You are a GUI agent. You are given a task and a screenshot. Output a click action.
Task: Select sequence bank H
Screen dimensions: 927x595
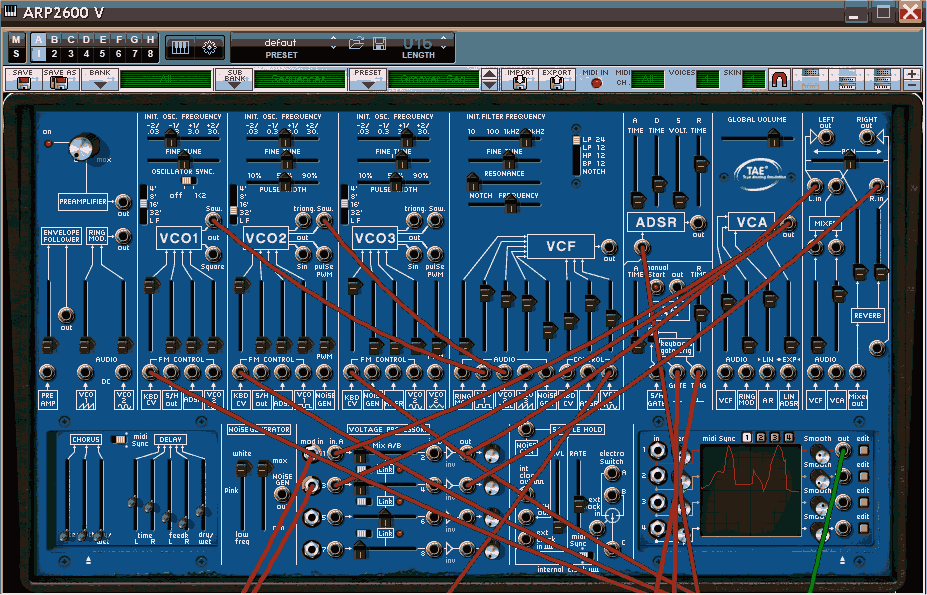[x=151, y=40]
